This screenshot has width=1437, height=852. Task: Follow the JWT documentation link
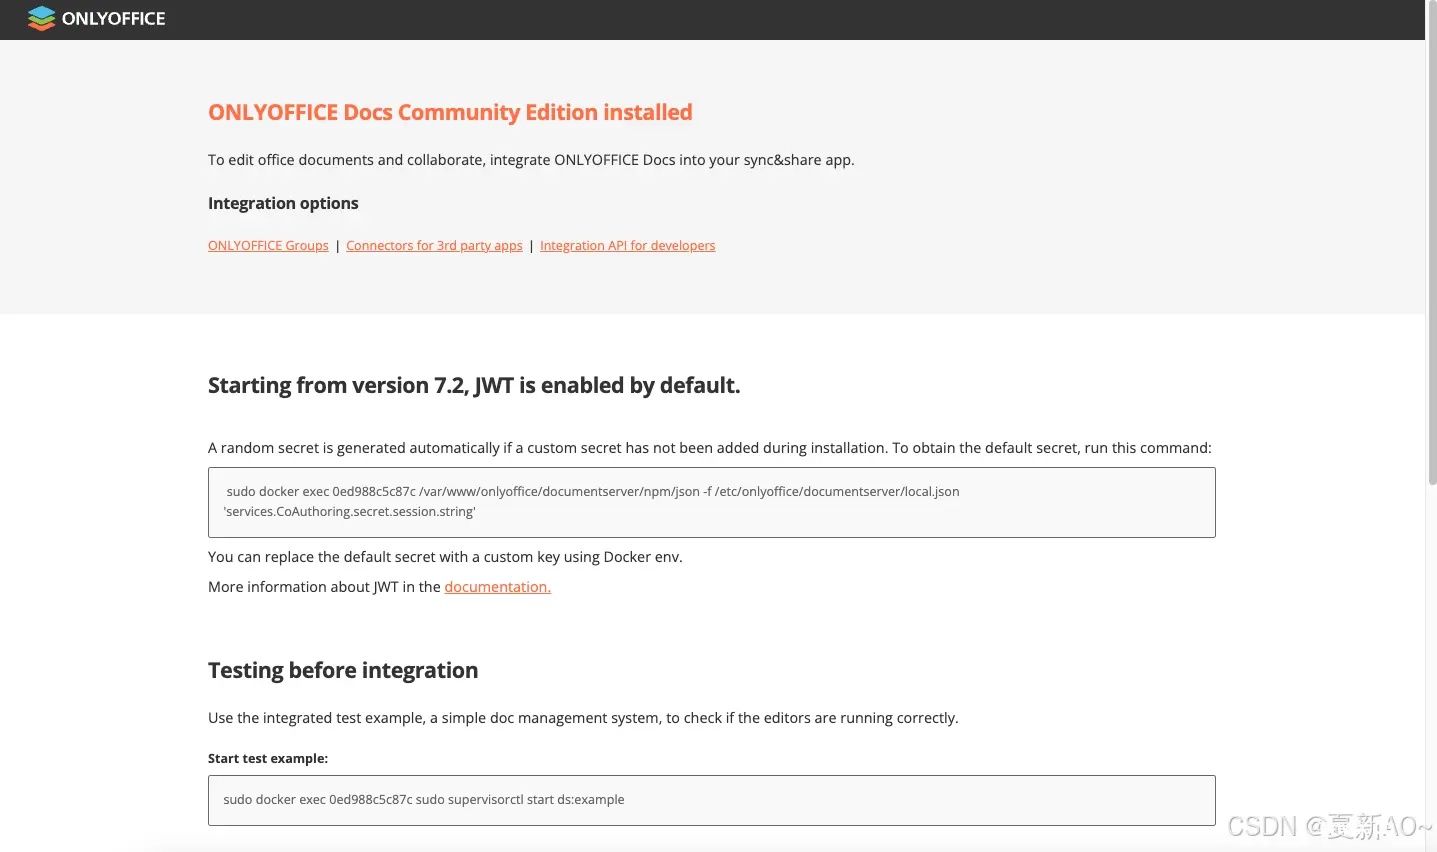(497, 587)
